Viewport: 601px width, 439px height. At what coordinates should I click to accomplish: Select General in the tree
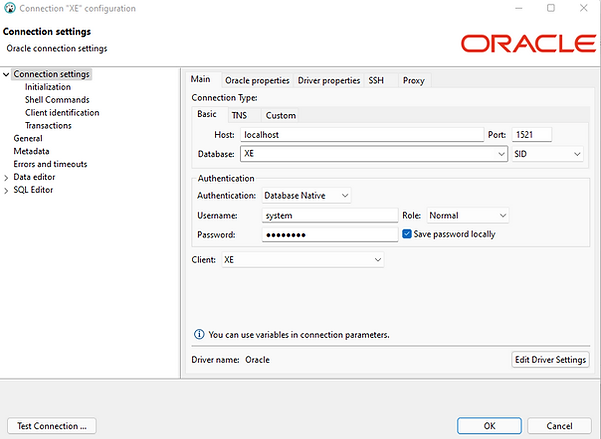pyautogui.click(x=28, y=138)
